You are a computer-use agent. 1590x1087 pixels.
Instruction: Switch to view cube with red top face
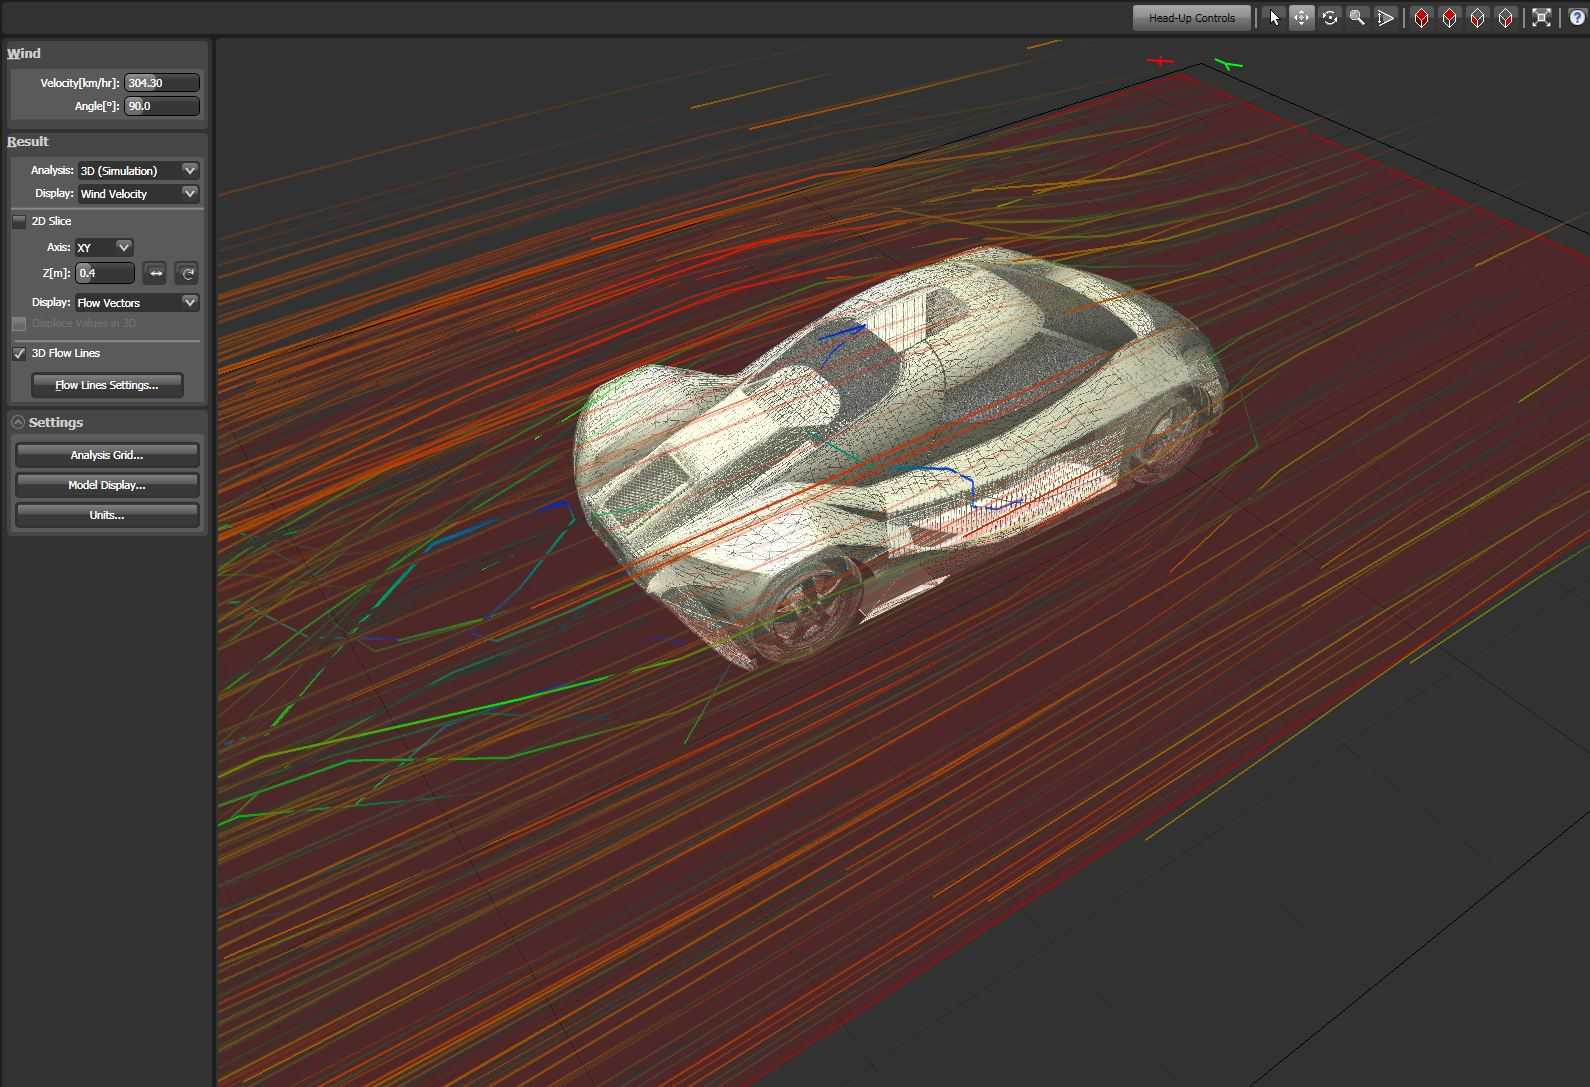[1449, 18]
